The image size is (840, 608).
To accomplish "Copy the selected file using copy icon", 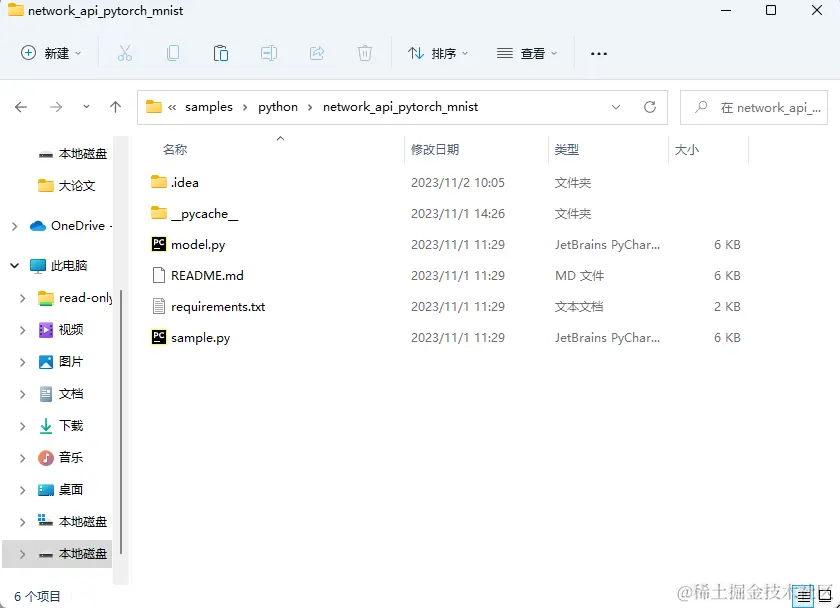I will (172, 55).
